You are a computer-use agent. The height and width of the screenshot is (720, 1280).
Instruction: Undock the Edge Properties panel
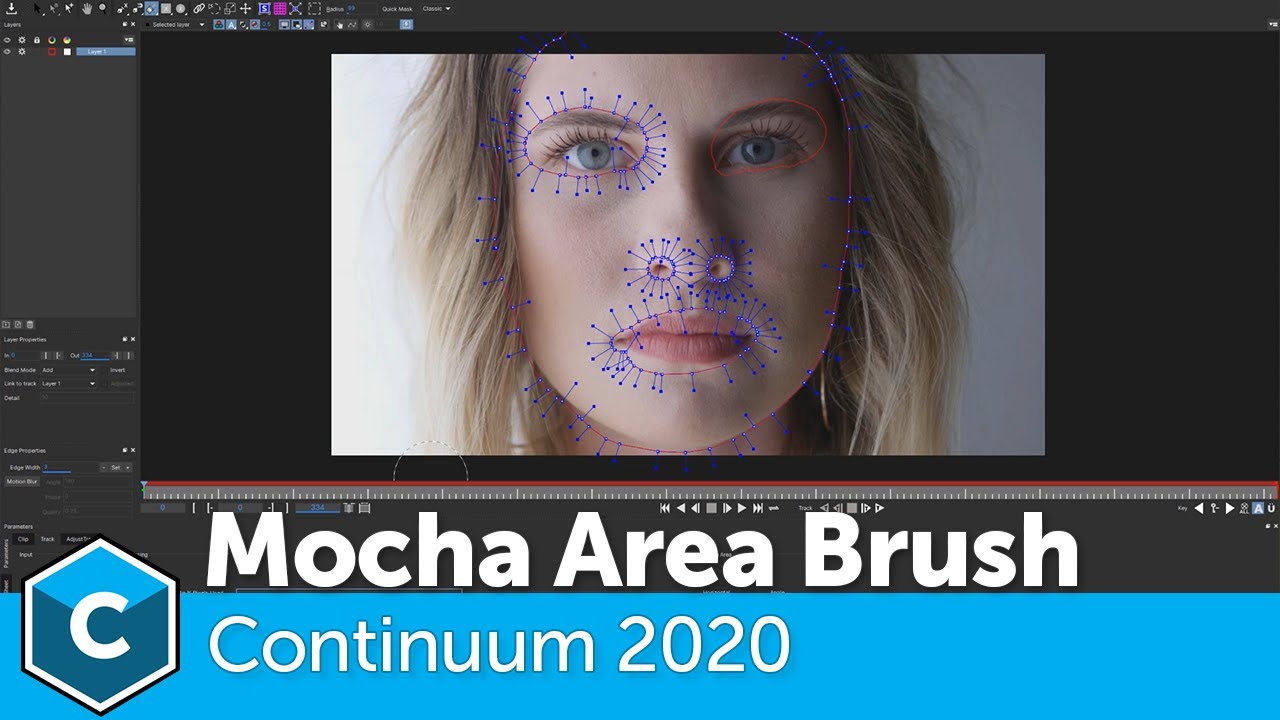tap(125, 450)
